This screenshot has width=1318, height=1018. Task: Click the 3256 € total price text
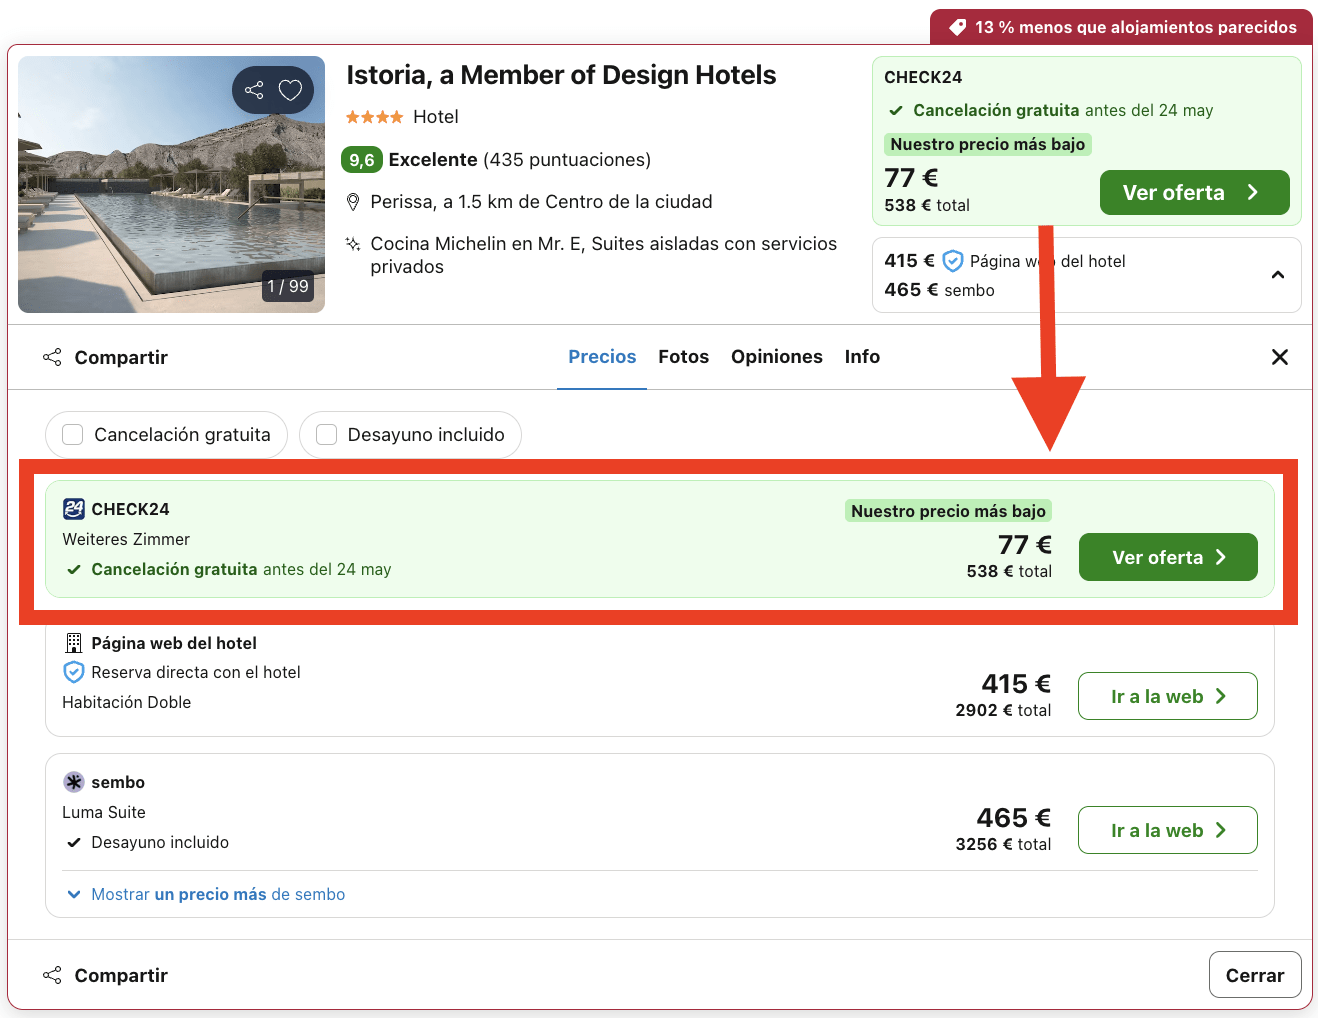tap(1003, 844)
